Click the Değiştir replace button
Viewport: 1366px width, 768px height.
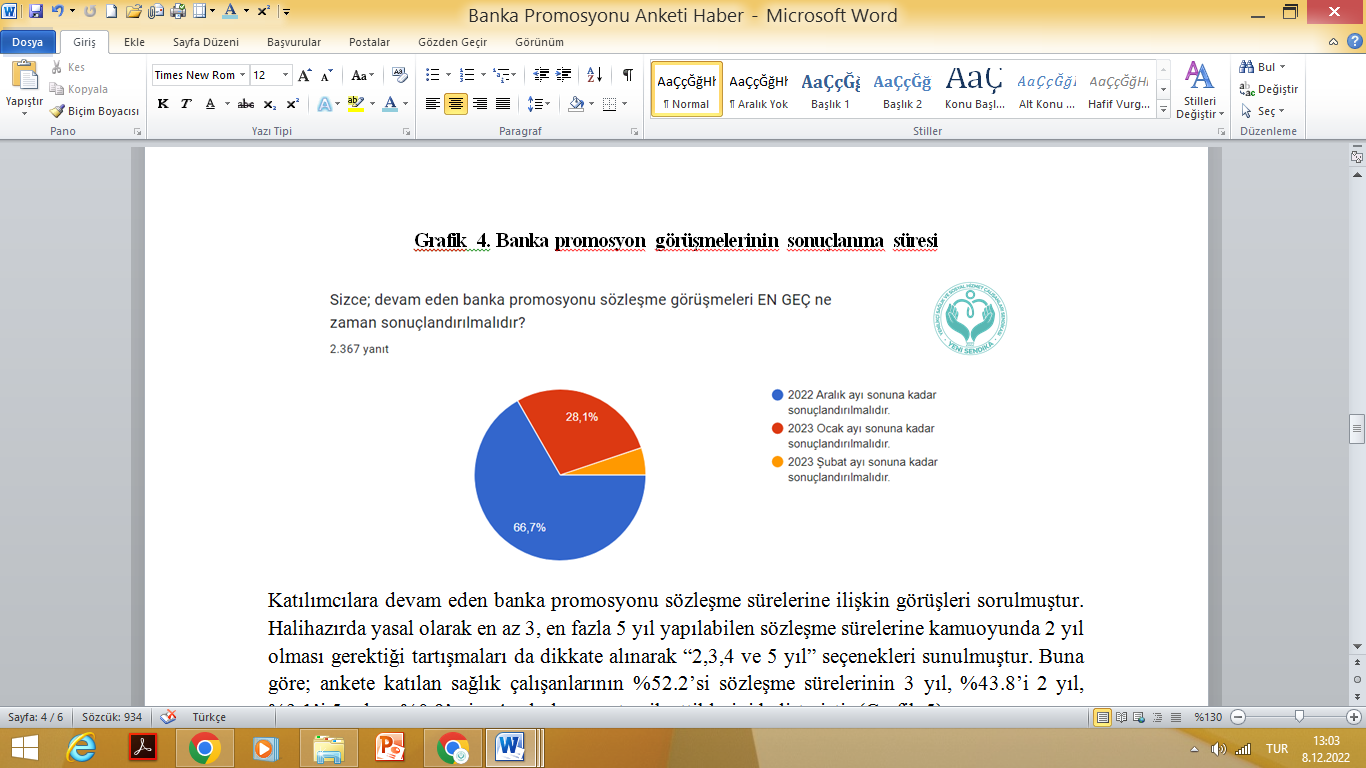click(x=1269, y=89)
